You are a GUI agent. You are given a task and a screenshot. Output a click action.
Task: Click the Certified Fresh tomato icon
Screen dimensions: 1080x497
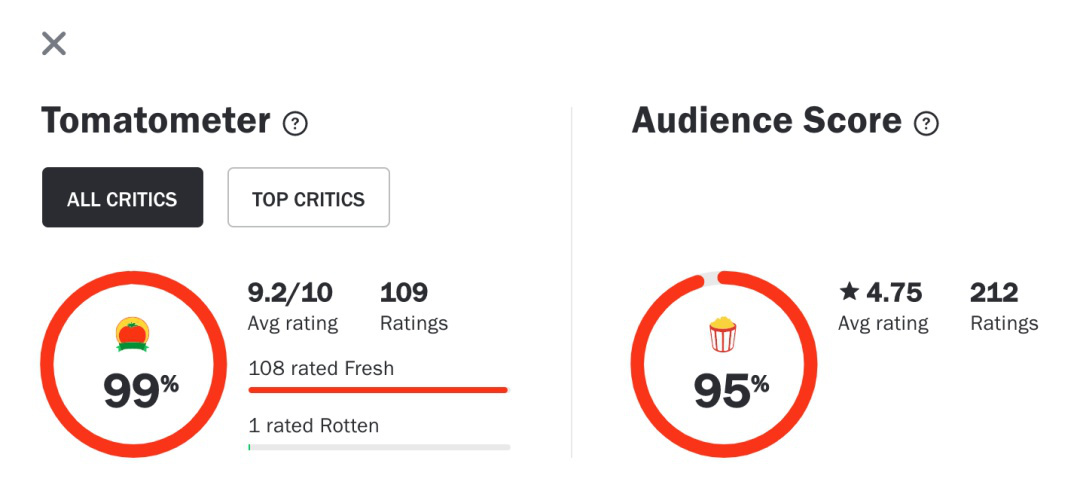(132, 335)
